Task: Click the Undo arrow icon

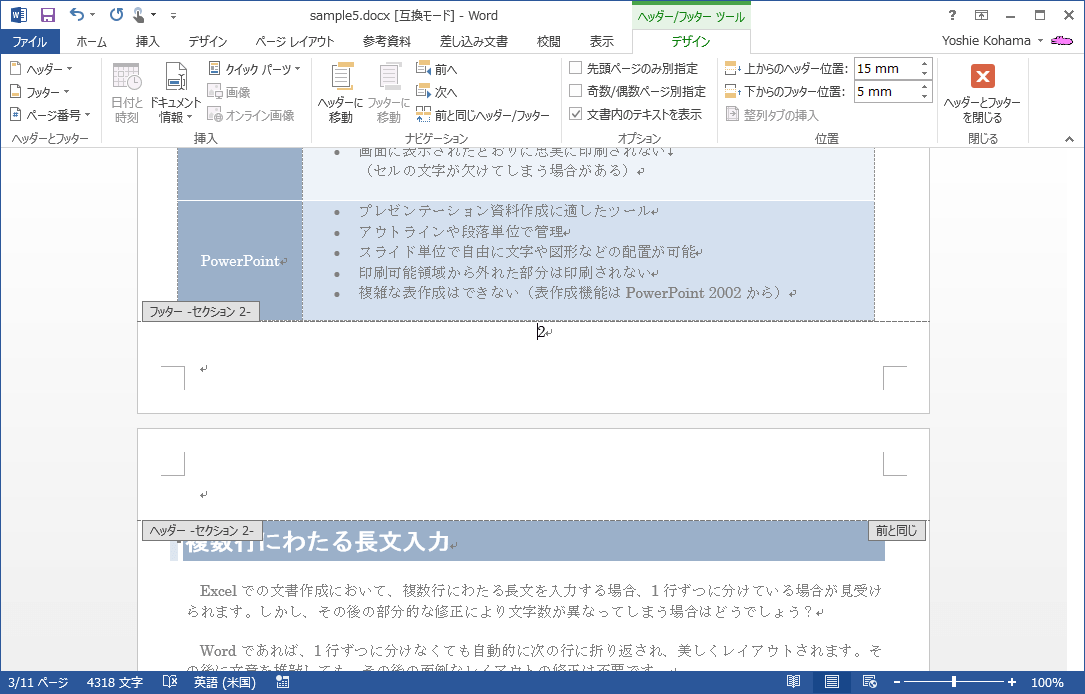Action: coord(77,15)
